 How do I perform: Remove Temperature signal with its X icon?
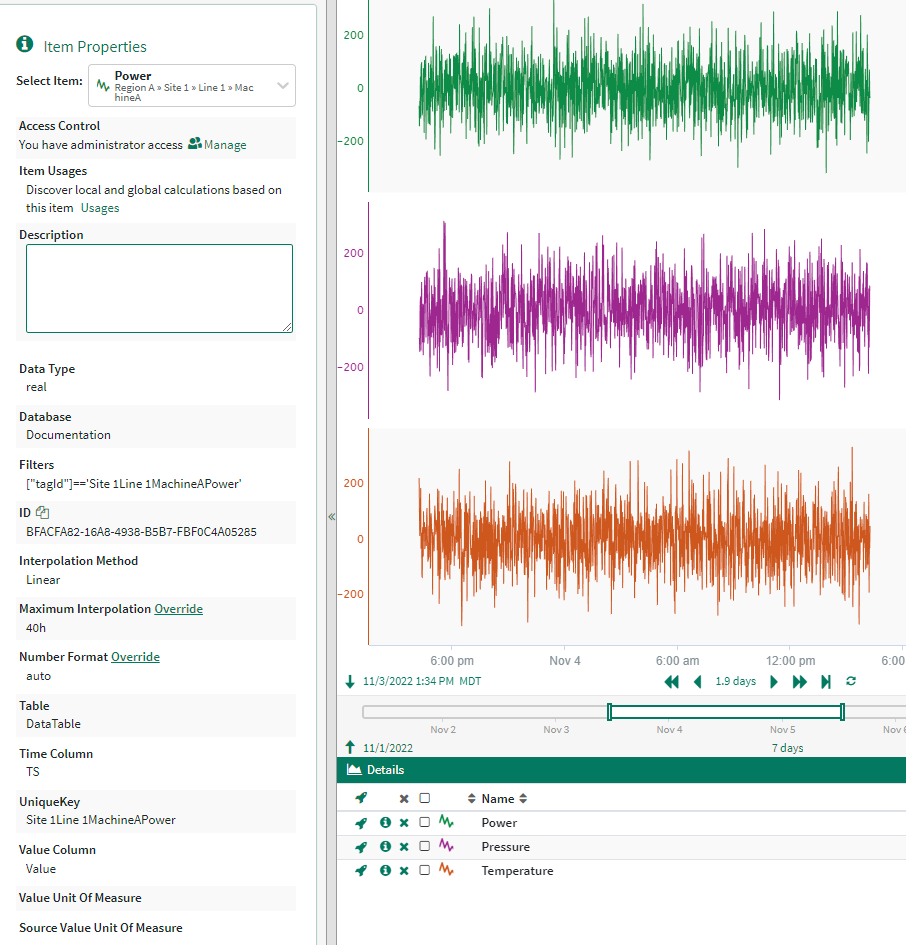click(404, 871)
